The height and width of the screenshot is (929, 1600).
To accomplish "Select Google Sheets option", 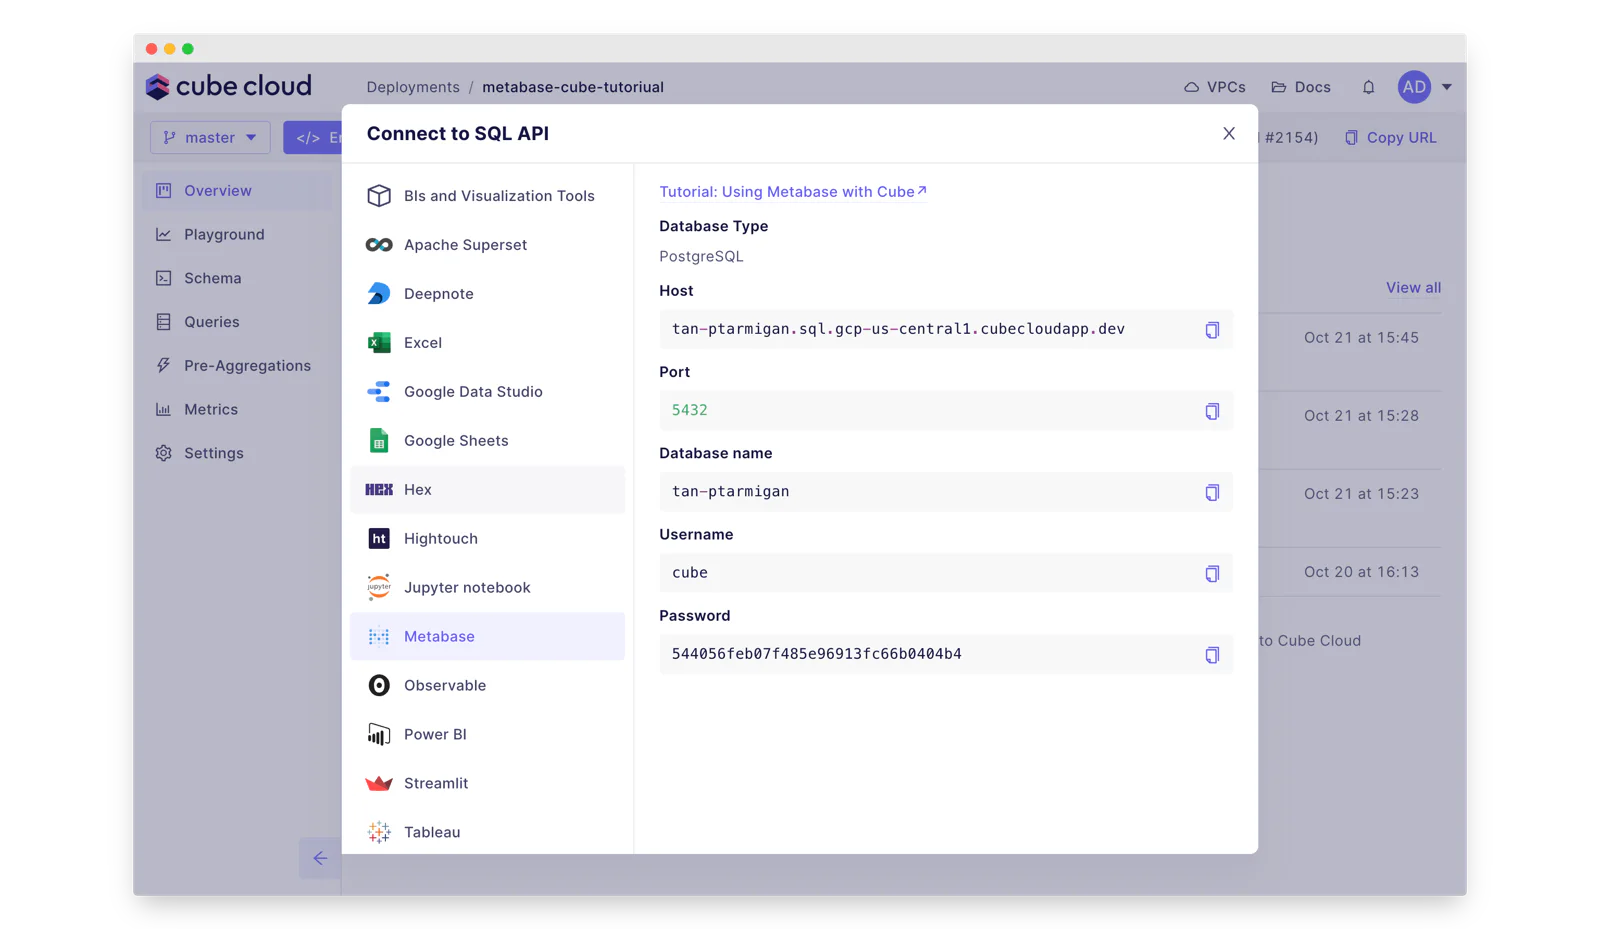I will tap(488, 441).
